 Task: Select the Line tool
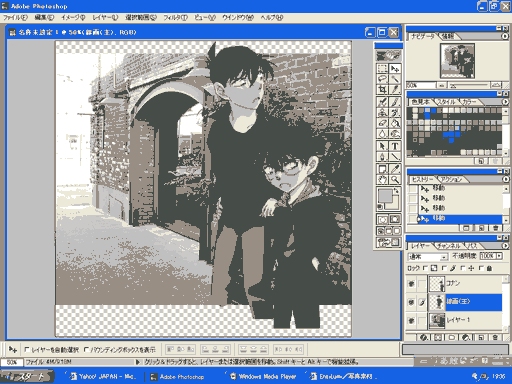tap(395, 156)
